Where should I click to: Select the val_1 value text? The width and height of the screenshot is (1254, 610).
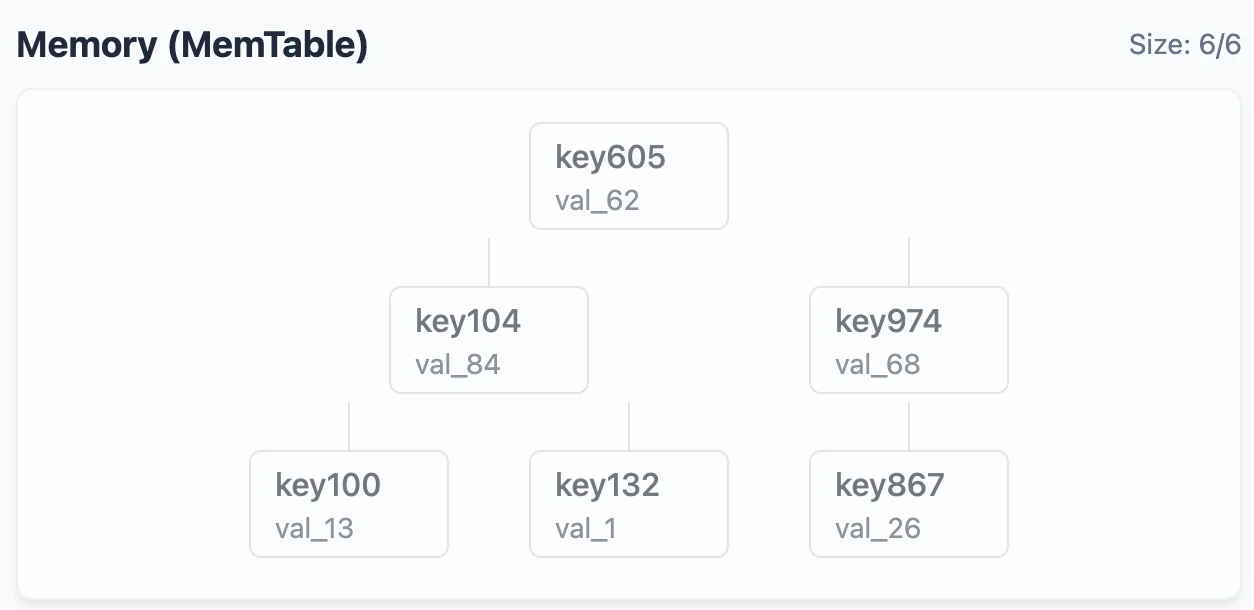click(586, 528)
